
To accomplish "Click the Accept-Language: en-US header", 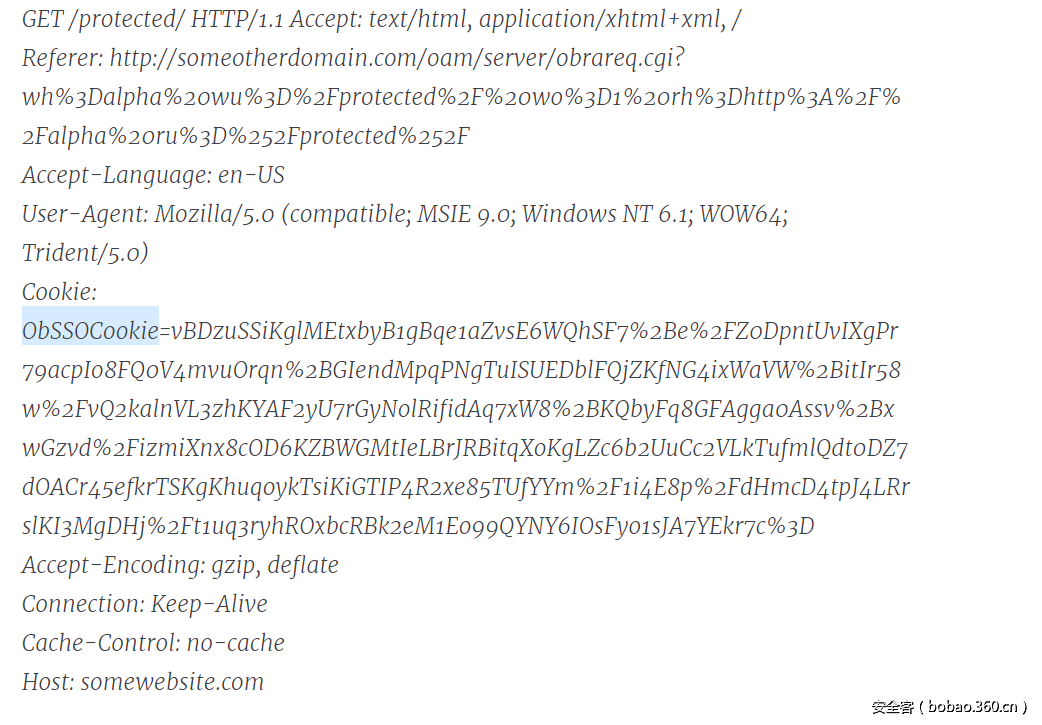I will (x=153, y=175).
